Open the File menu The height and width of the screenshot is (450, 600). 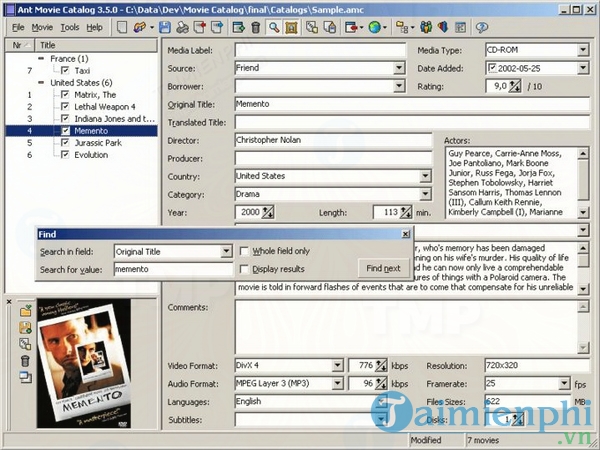[18, 28]
